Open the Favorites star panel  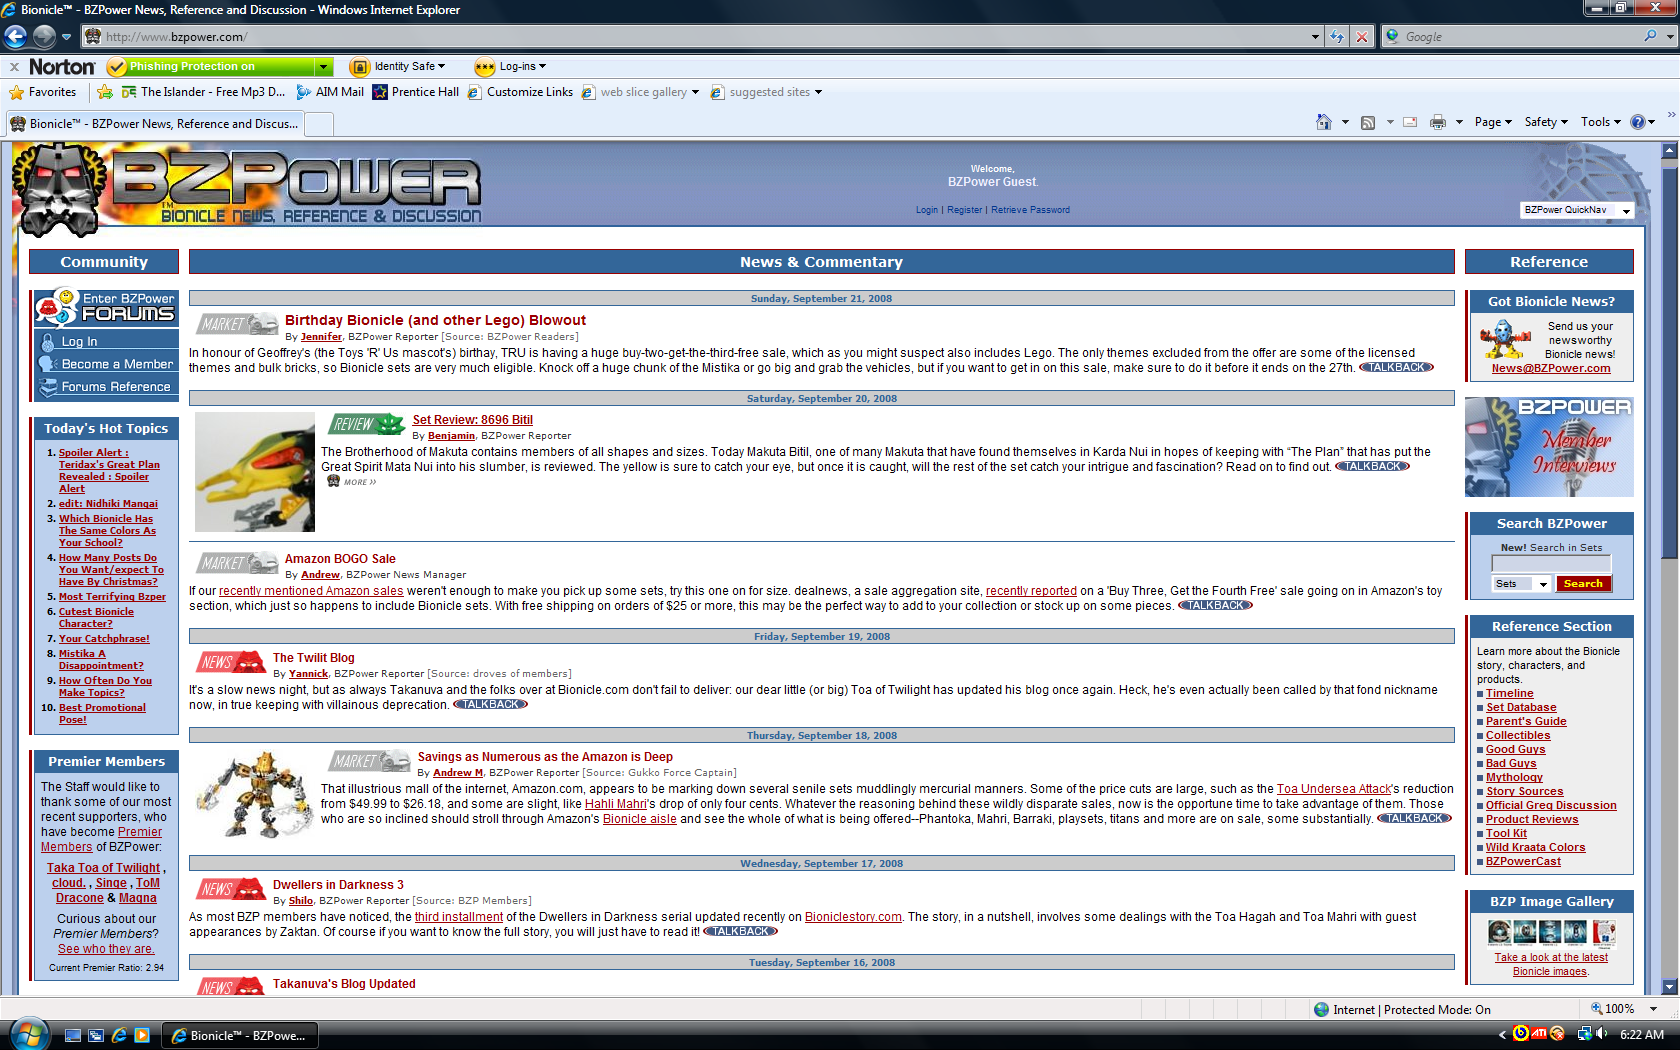coord(43,92)
